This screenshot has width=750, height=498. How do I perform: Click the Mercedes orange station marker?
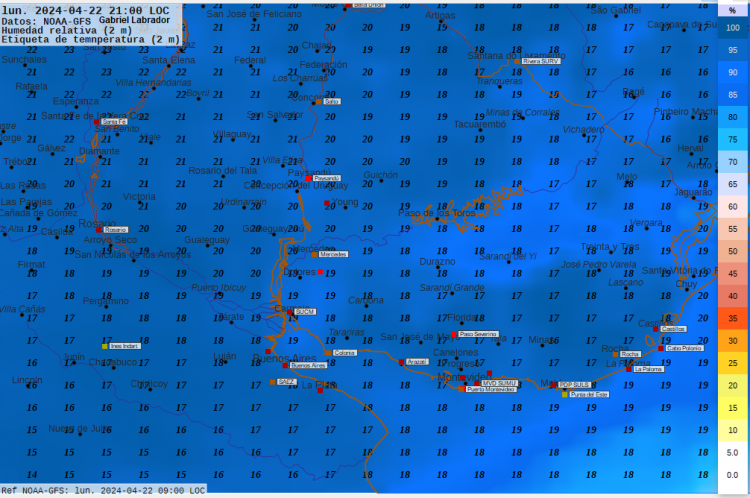click(315, 254)
